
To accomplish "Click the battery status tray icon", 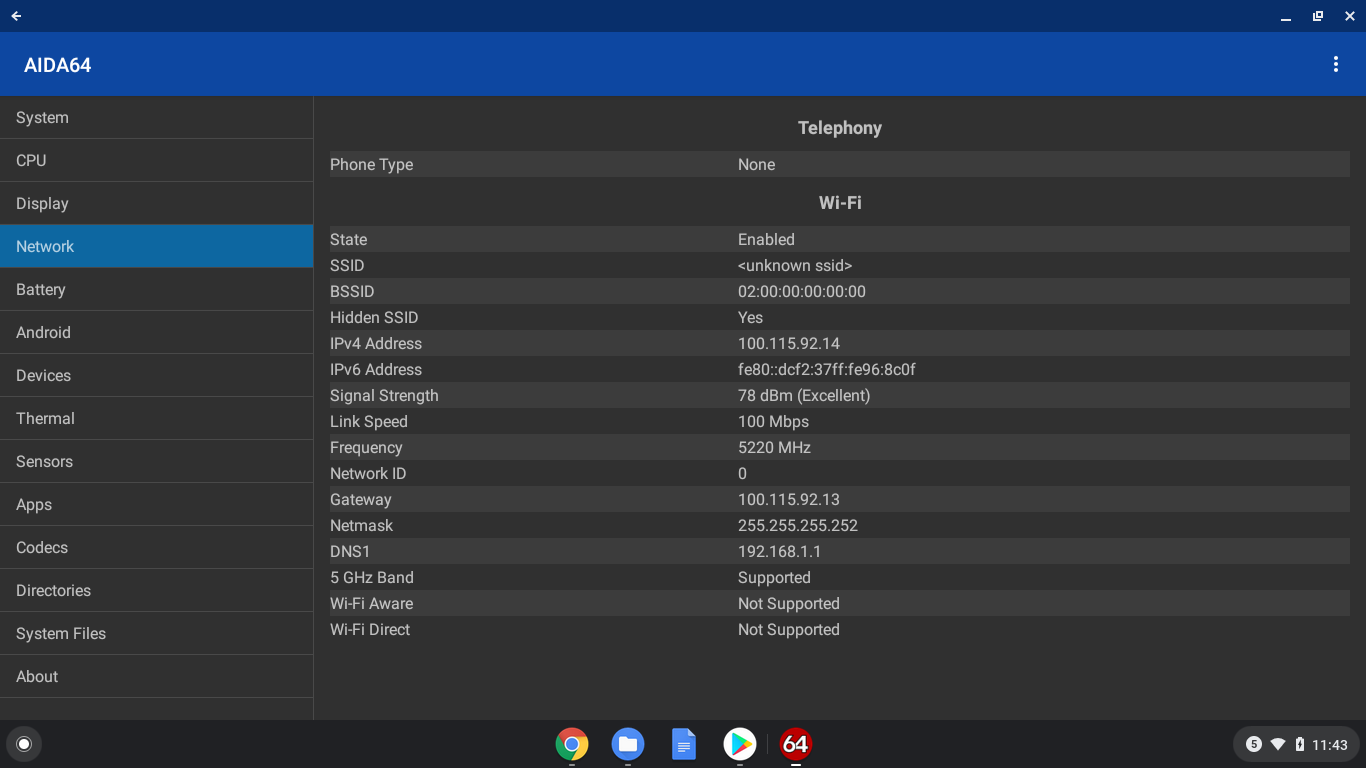I will point(1300,744).
